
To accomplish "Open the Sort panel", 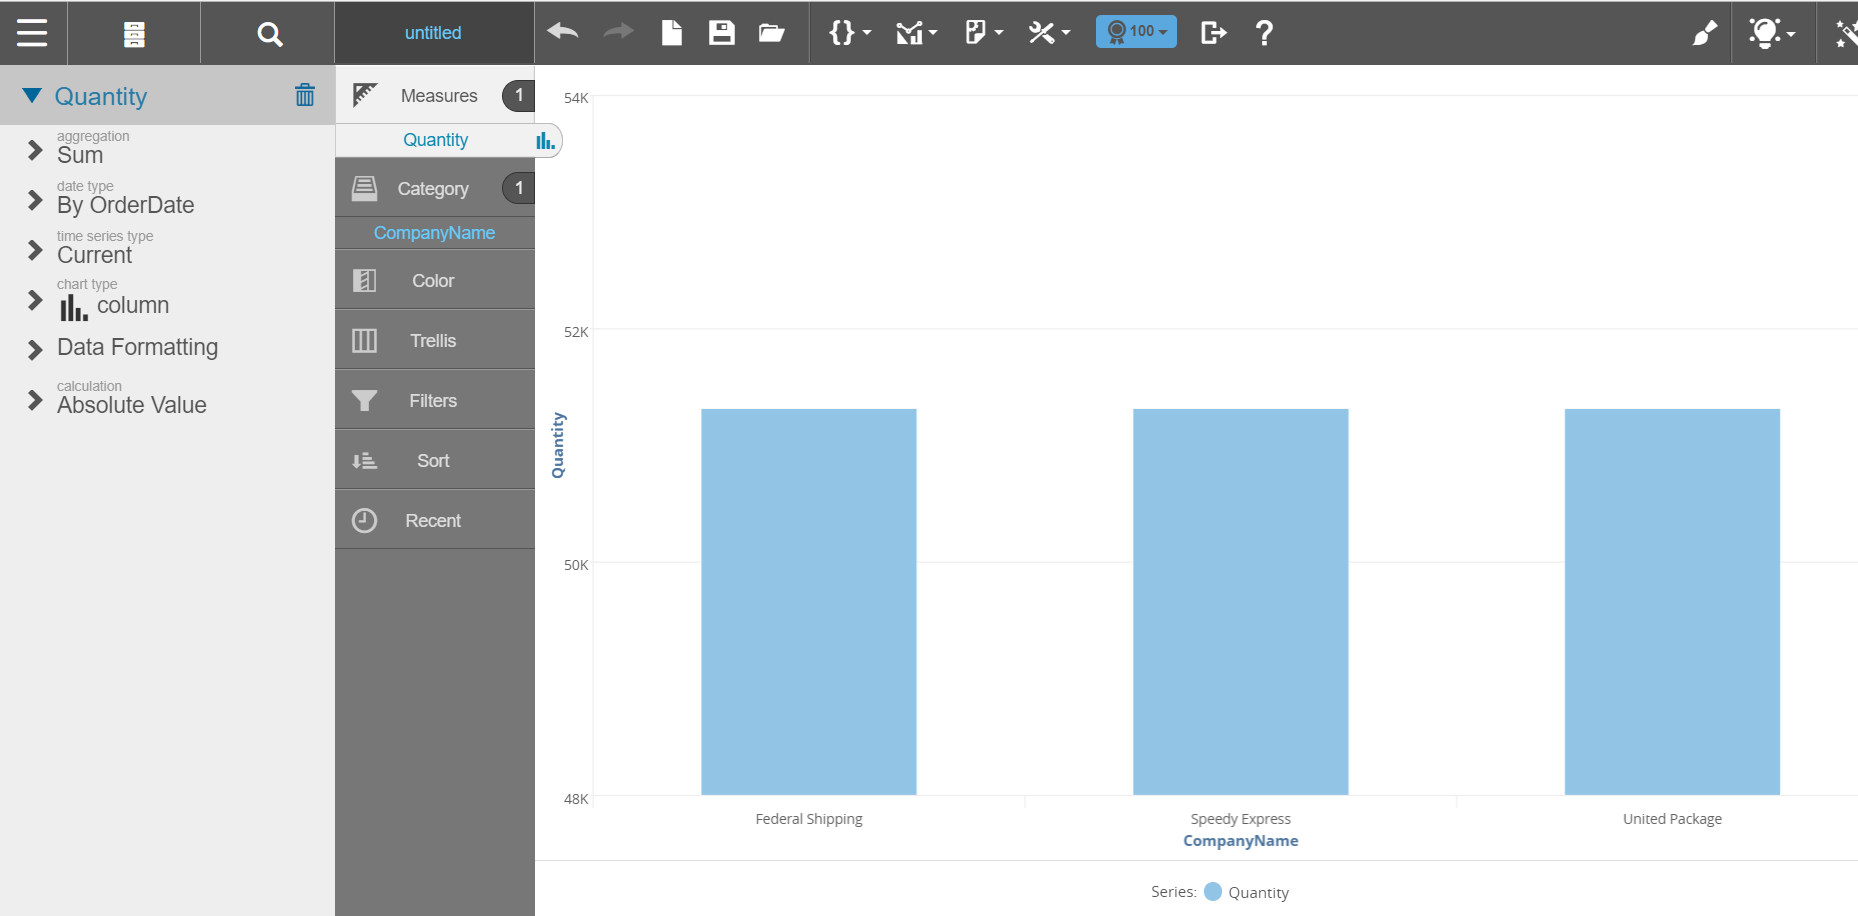I will (x=433, y=461).
